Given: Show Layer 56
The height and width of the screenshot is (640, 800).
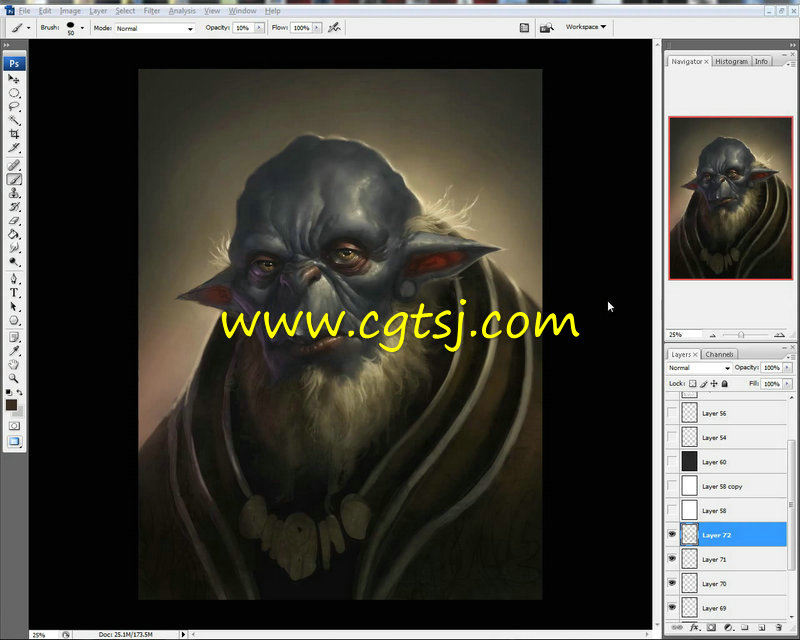Looking at the screenshot, I should coord(672,413).
